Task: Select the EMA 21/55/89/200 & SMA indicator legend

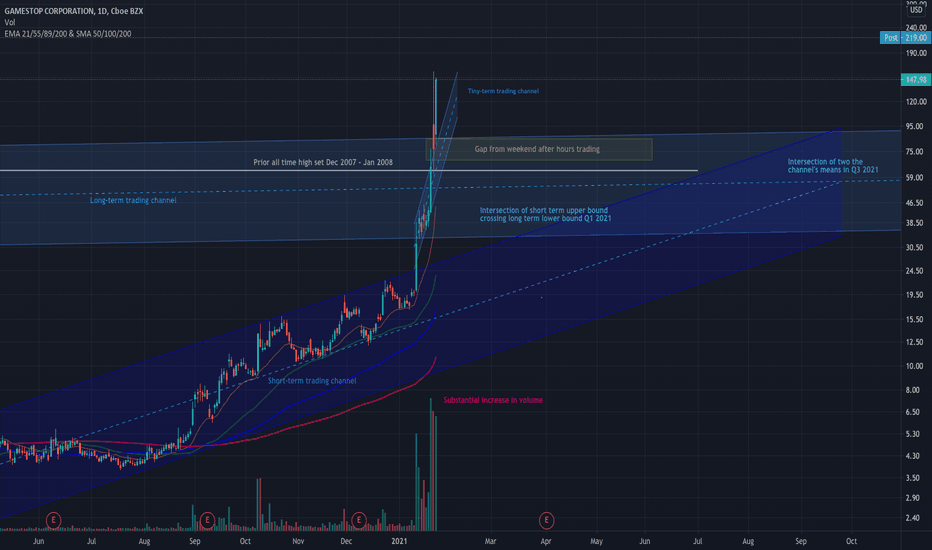Action: (68, 34)
